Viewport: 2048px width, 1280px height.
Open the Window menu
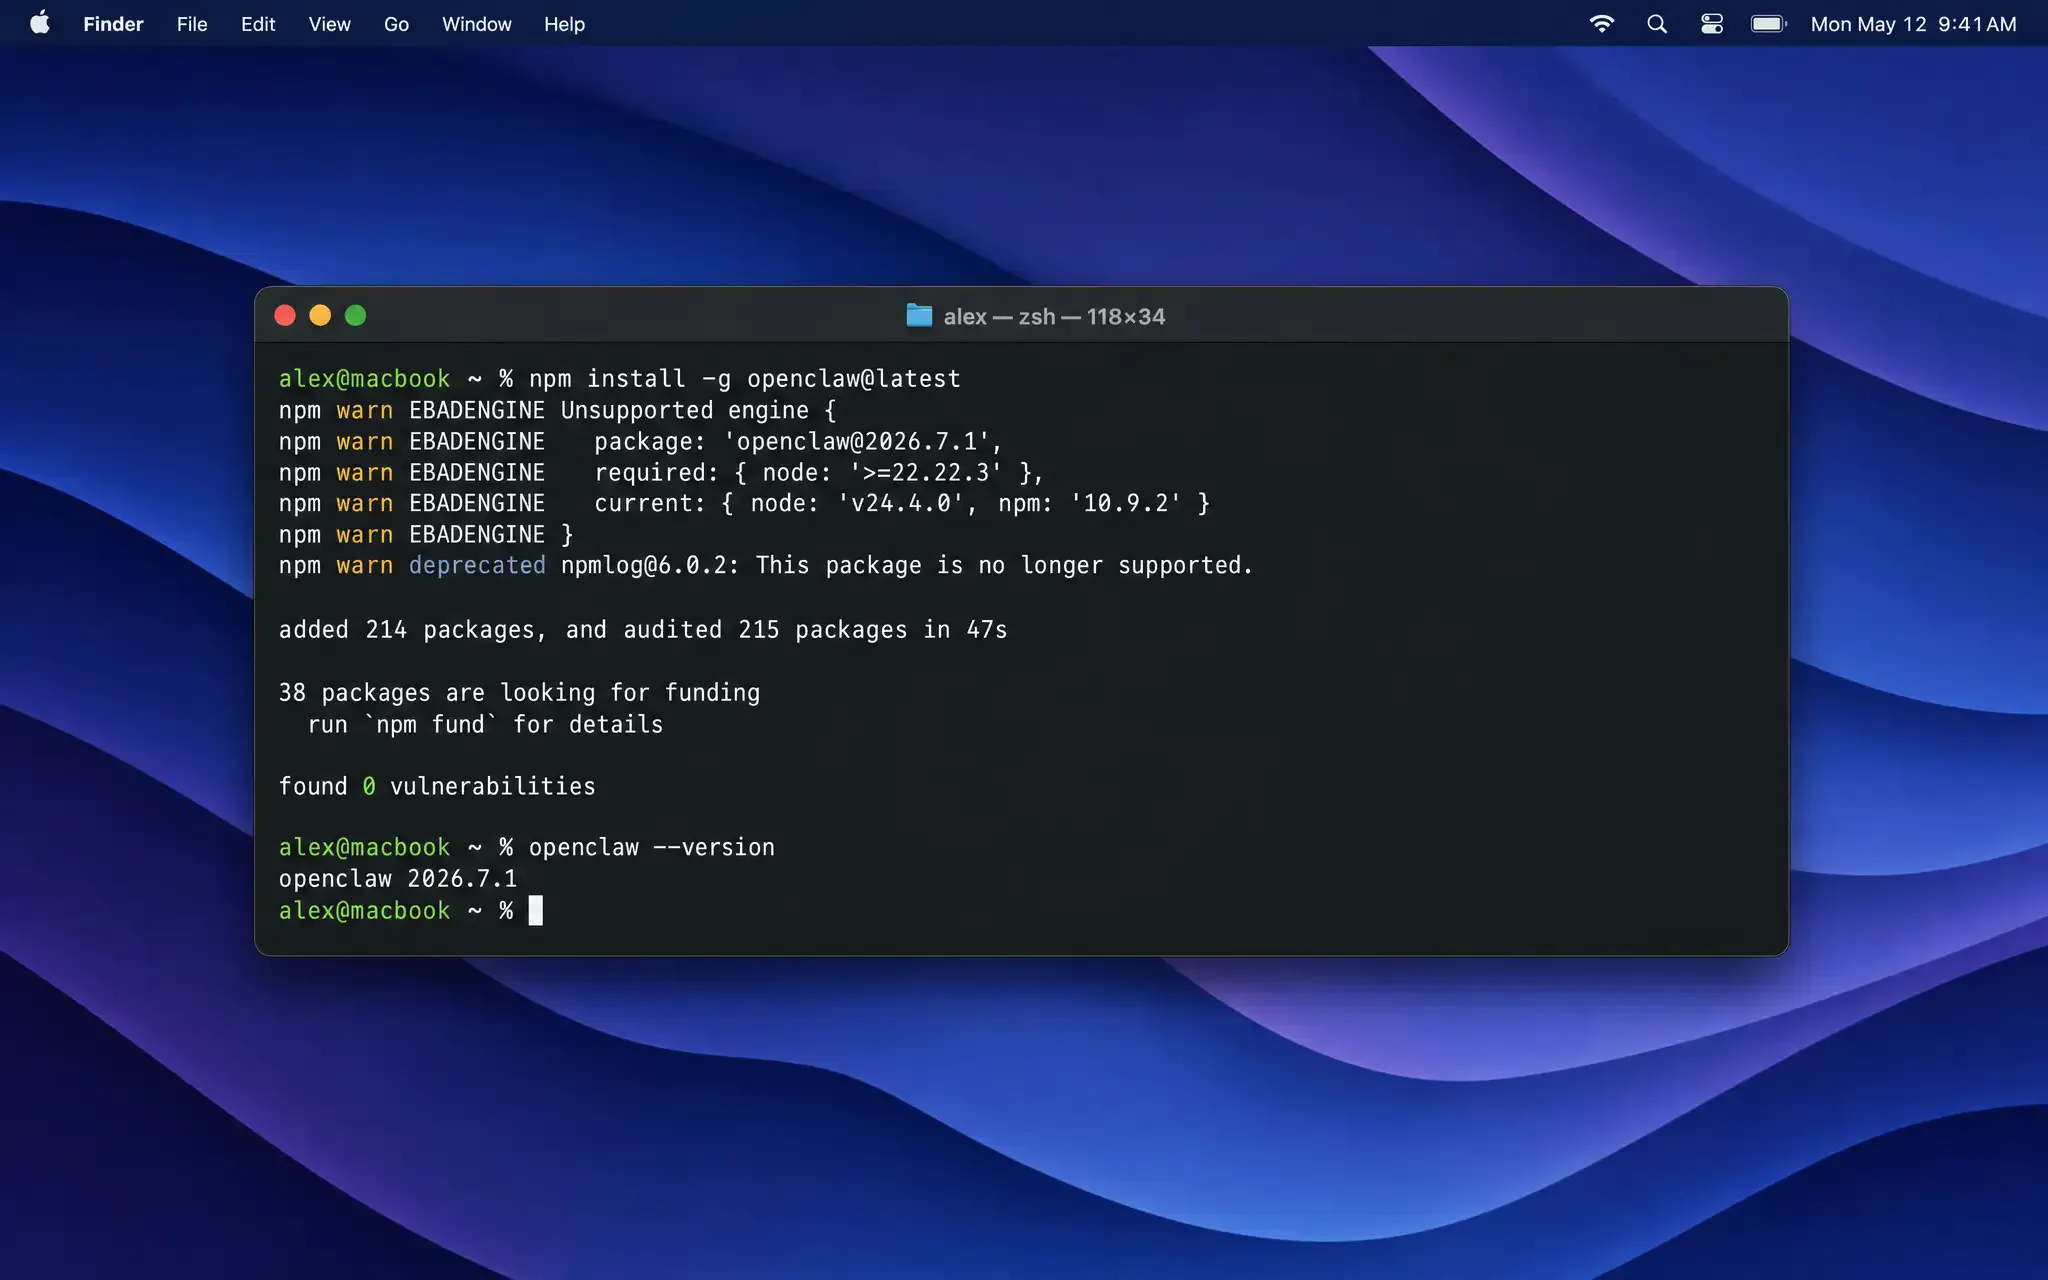[476, 24]
